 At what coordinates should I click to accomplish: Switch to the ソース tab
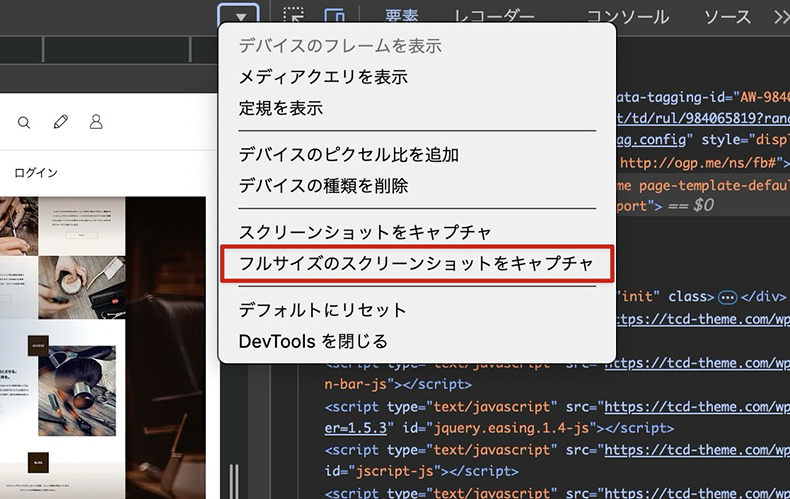(x=727, y=17)
